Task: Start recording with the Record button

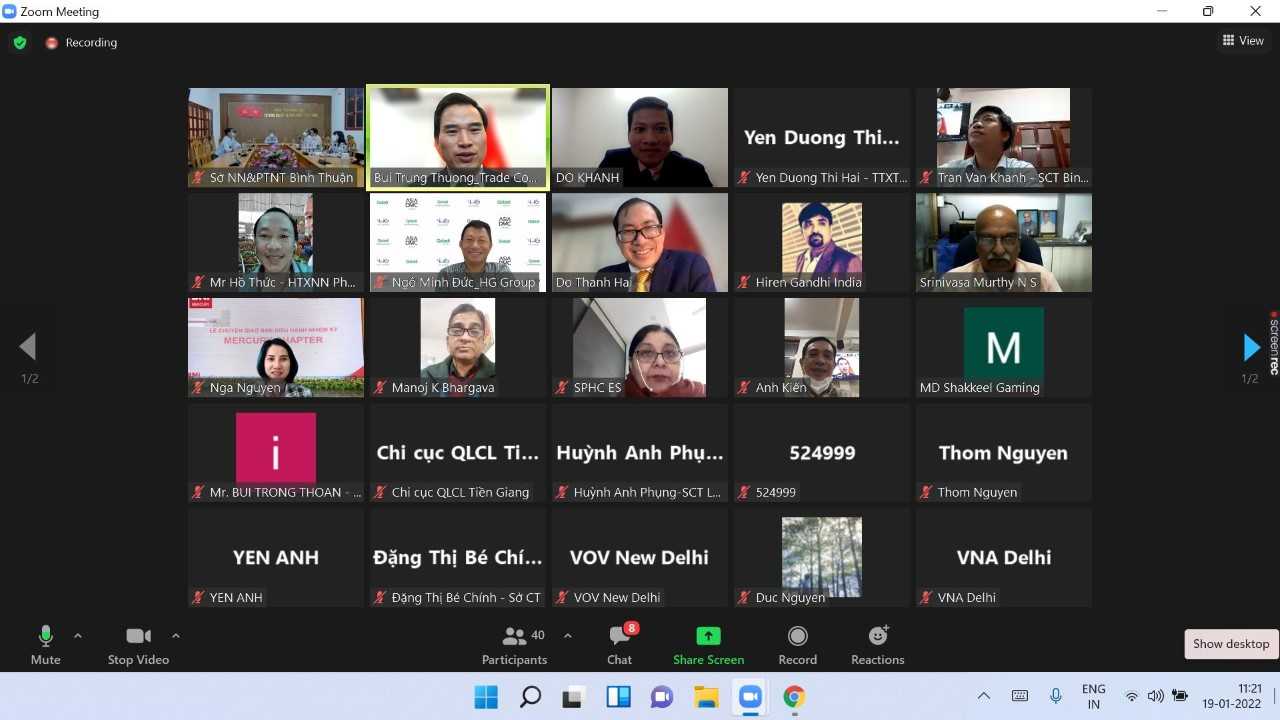Action: (797, 644)
